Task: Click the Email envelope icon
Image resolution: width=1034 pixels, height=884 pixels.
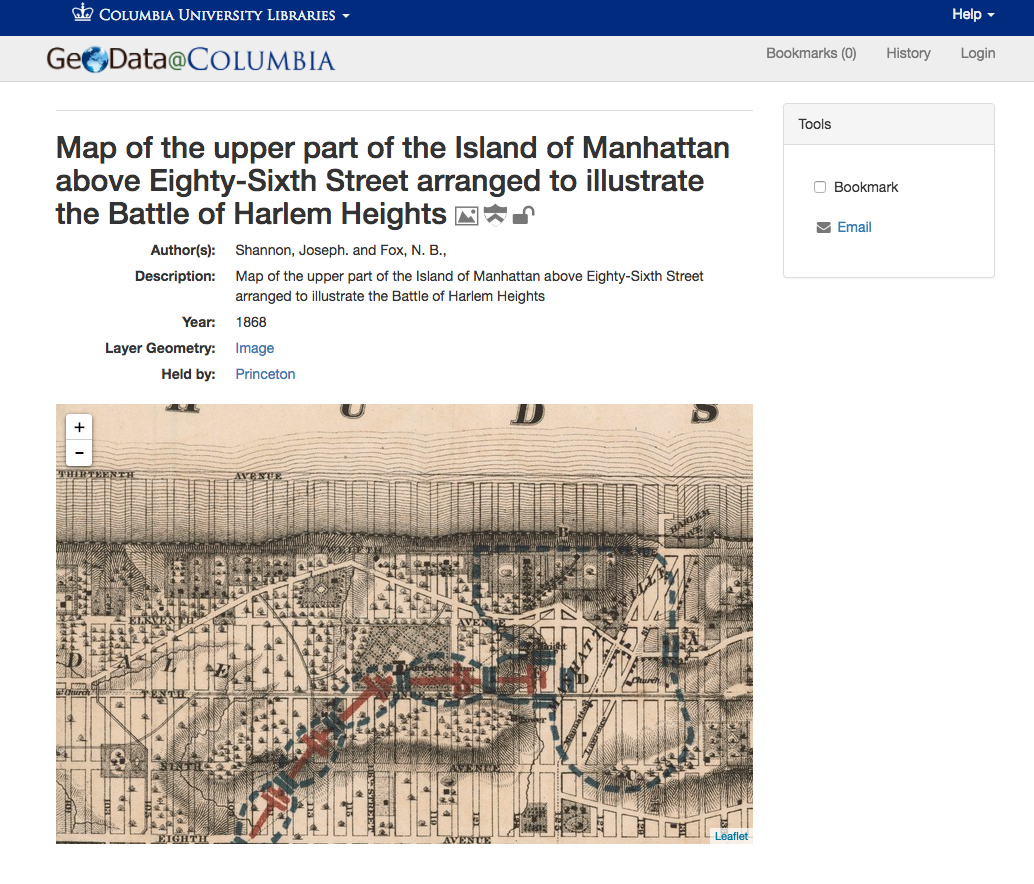Action: (x=824, y=227)
